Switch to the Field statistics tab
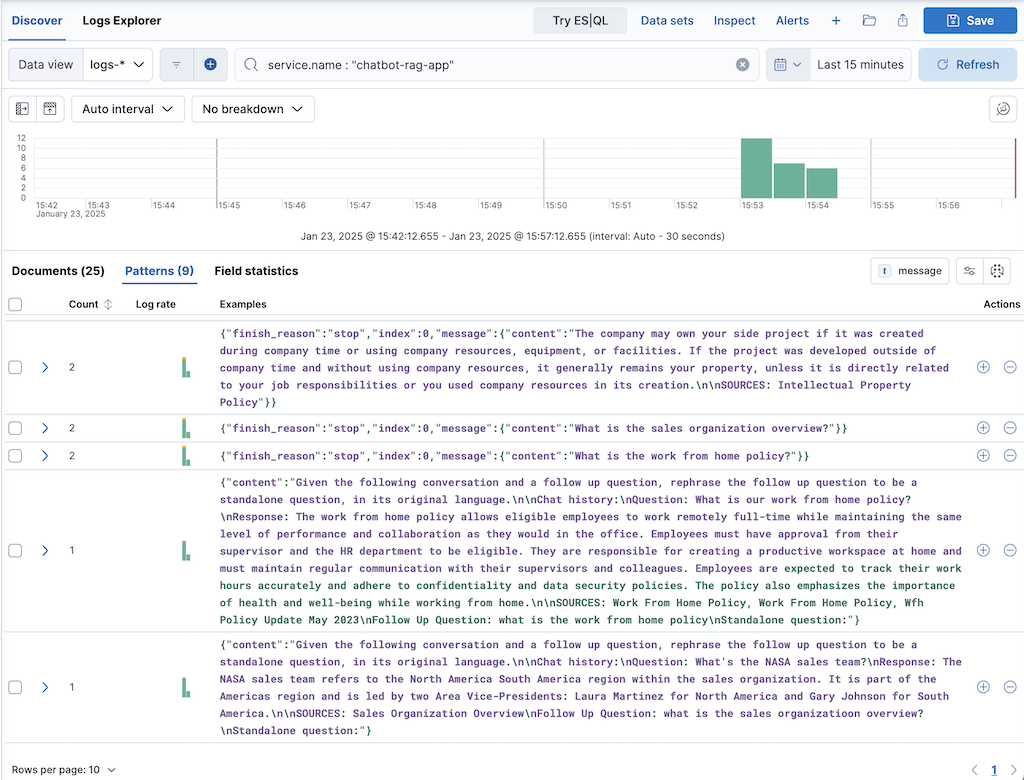The width and height of the screenshot is (1024, 780). click(x=256, y=271)
